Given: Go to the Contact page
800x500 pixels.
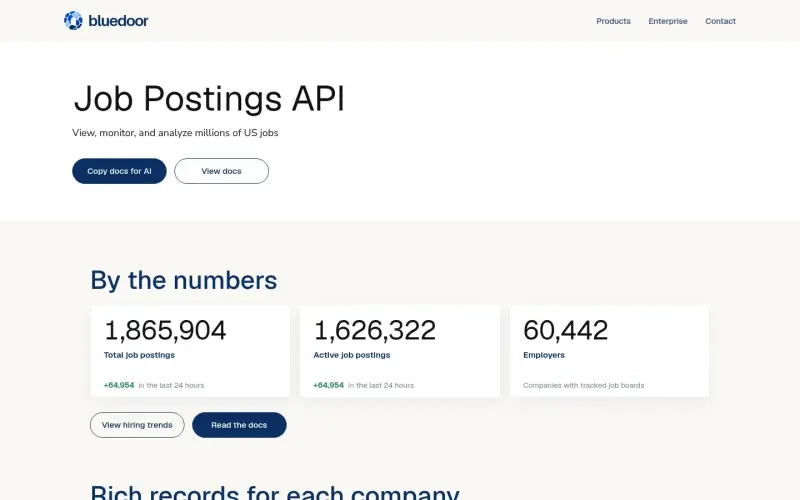Looking at the screenshot, I should pyautogui.click(x=720, y=21).
